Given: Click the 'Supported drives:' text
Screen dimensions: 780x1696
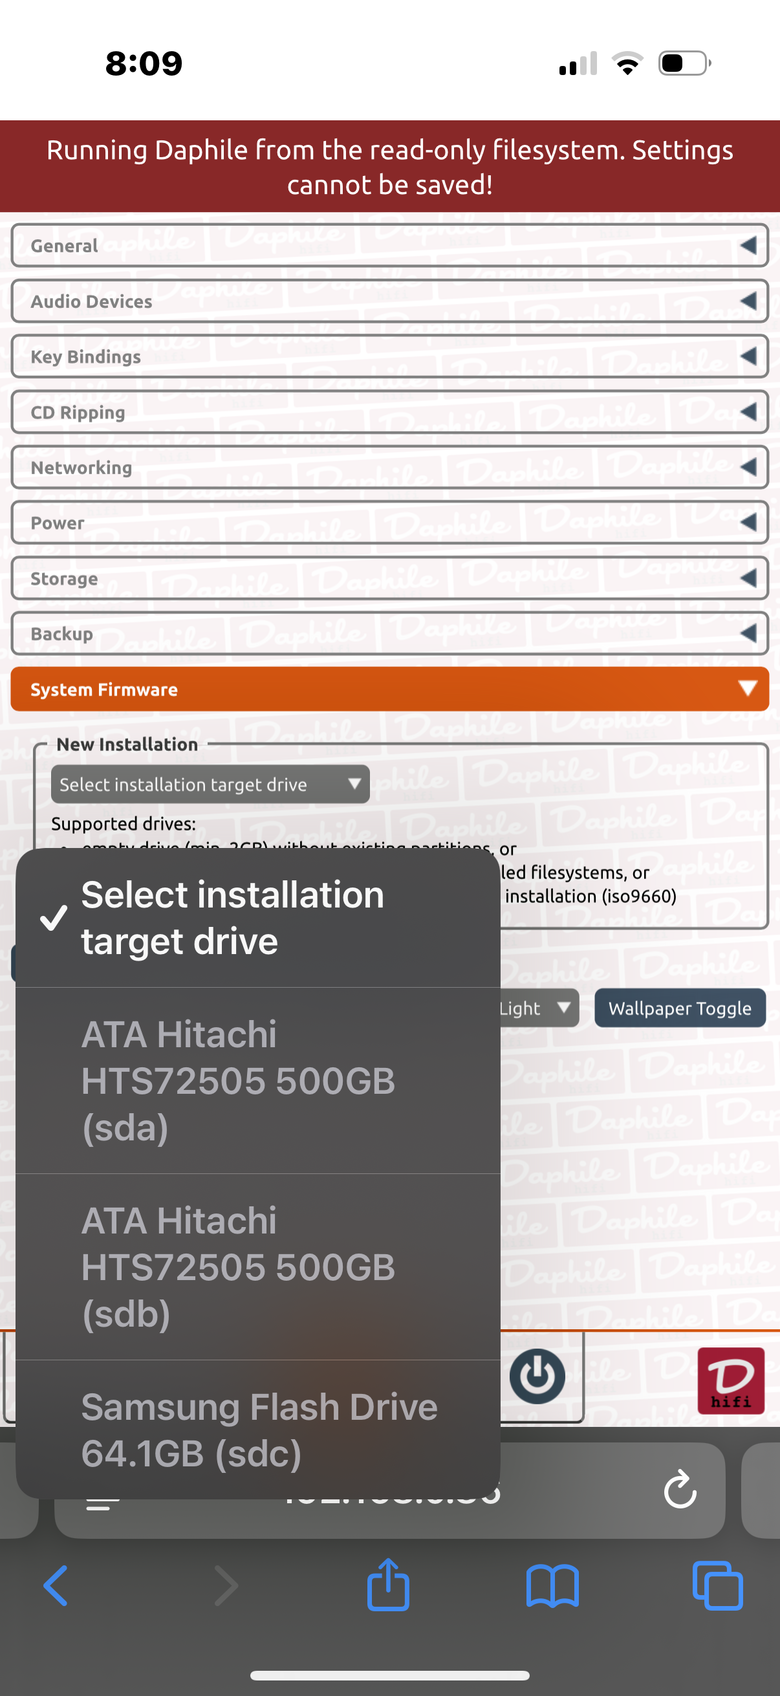Looking at the screenshot, I should click(124, 824).
